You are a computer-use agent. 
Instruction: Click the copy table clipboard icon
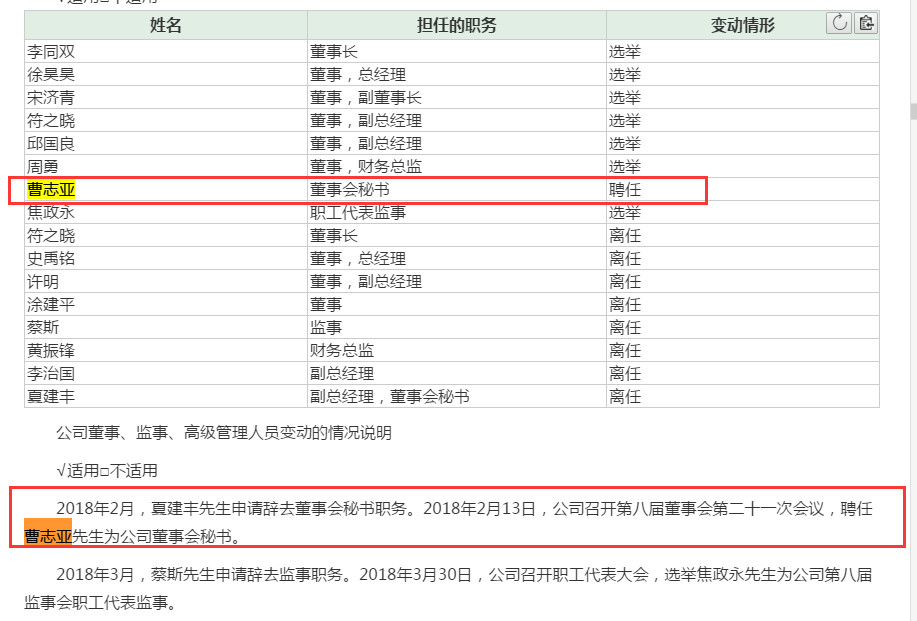[865, 23]
